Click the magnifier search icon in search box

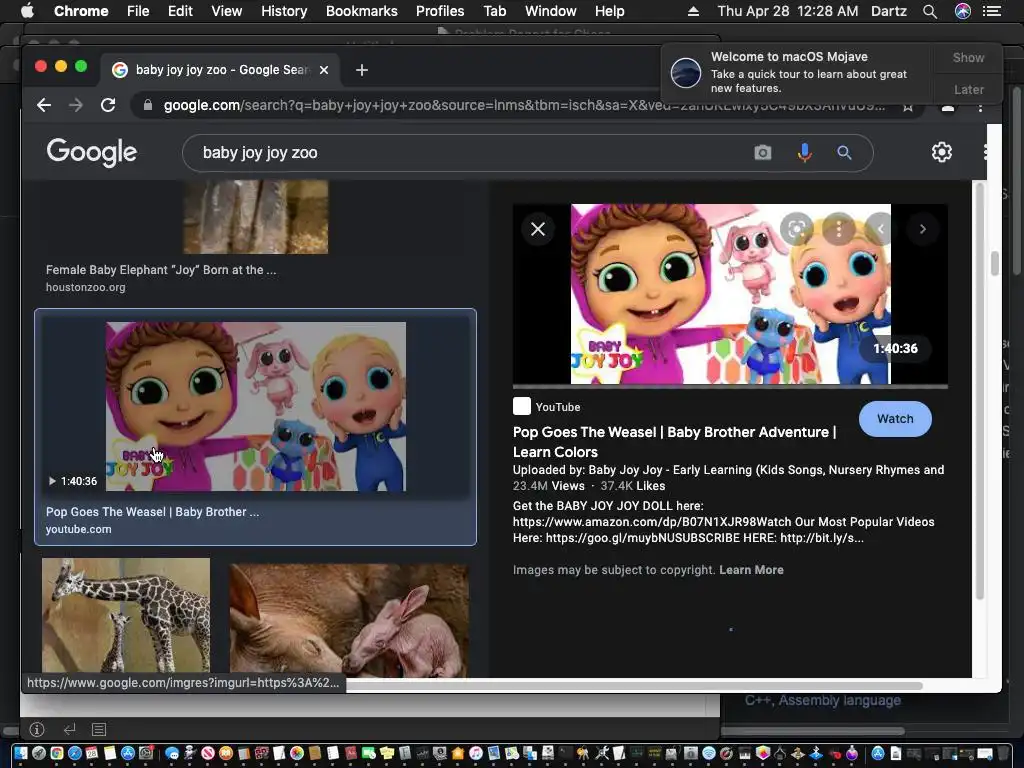click(x=844, y=153)
